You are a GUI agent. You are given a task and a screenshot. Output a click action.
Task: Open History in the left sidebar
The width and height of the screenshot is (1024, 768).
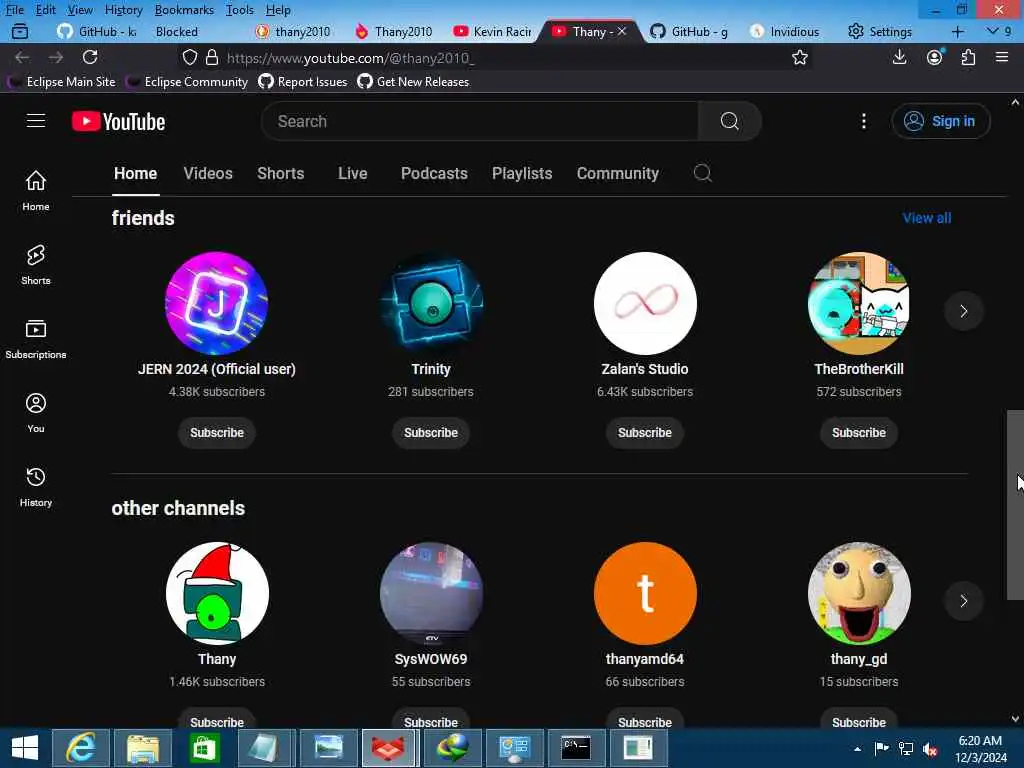tap(36, 487)
